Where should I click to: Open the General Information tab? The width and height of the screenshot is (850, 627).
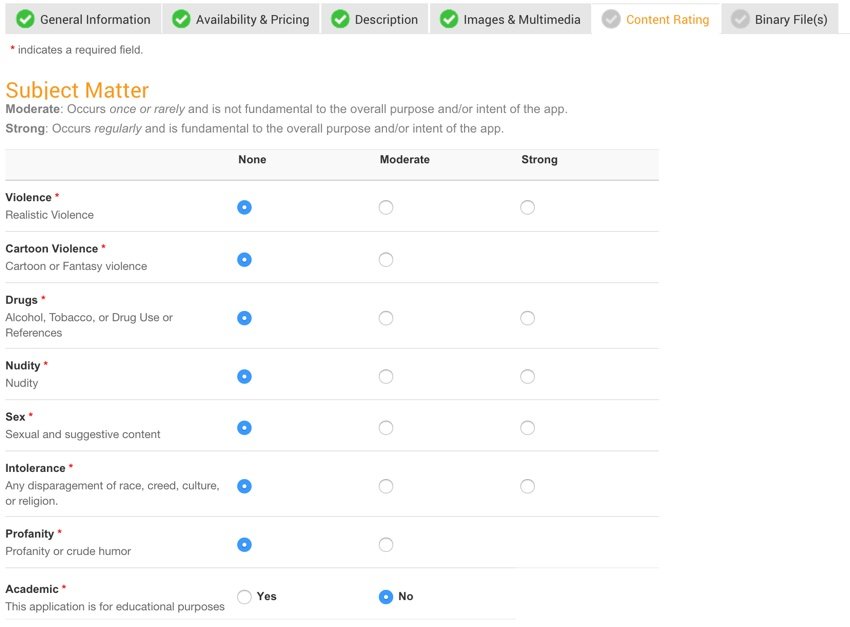pyautogui.click(x=95, y=19)
